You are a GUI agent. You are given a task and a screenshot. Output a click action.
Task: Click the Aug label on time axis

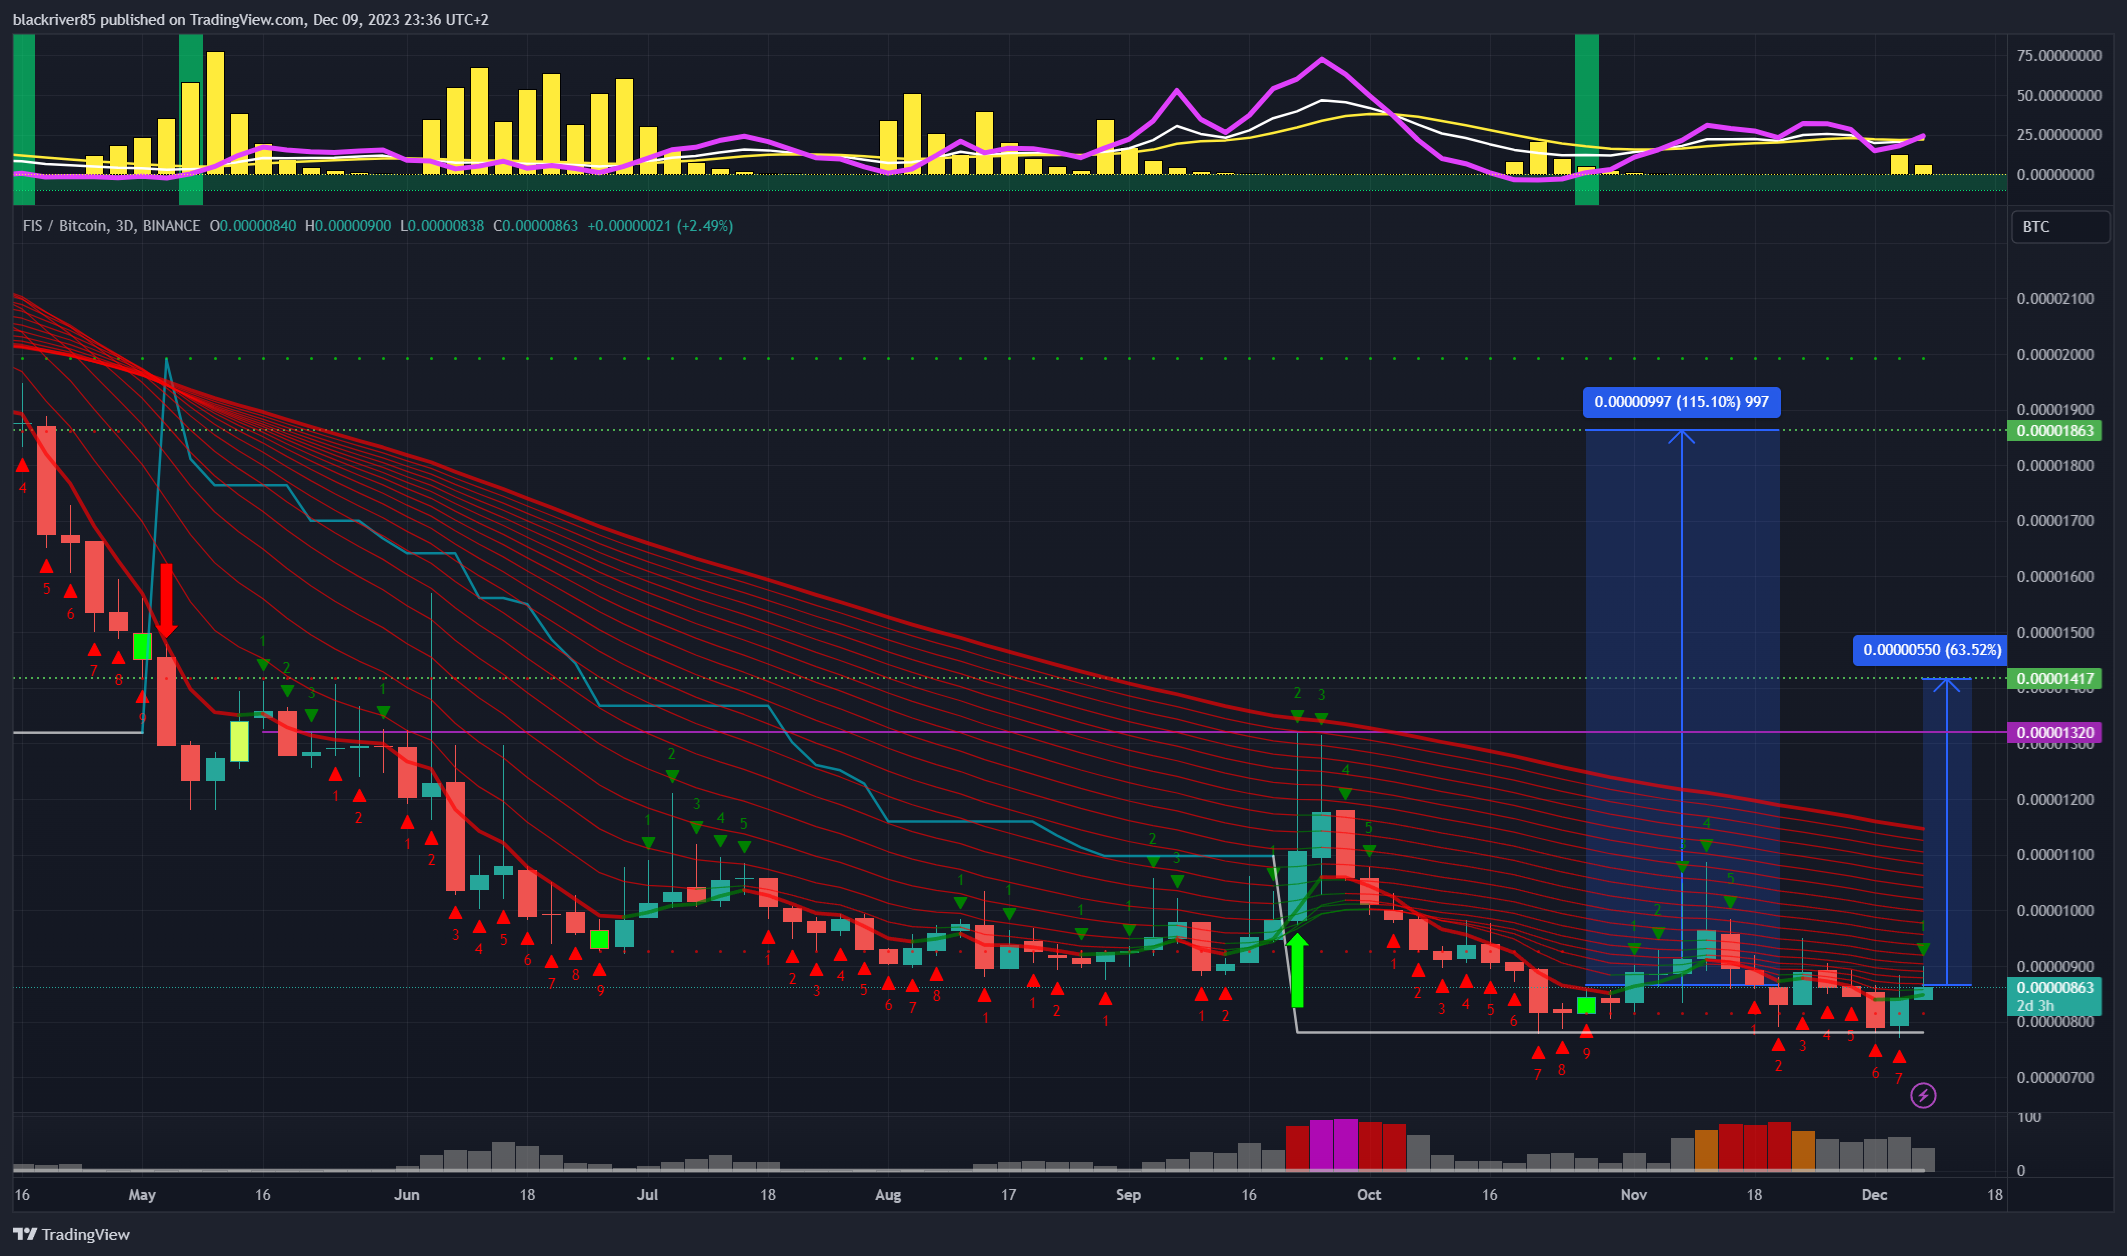[x=888, y=1195]
